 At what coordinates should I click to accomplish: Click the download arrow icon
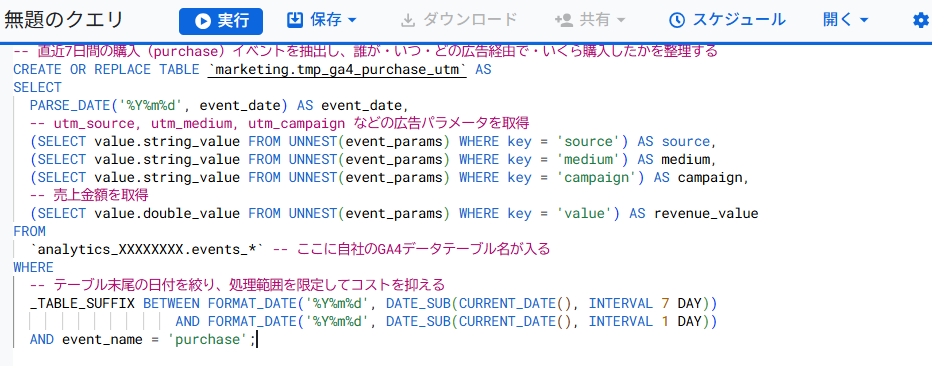(408, 21)
